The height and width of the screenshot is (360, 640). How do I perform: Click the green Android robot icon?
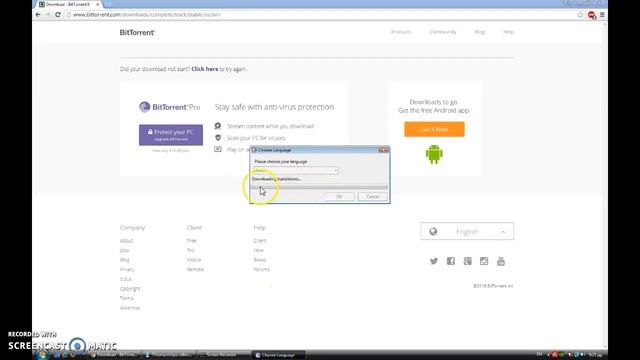coord(434,154)
